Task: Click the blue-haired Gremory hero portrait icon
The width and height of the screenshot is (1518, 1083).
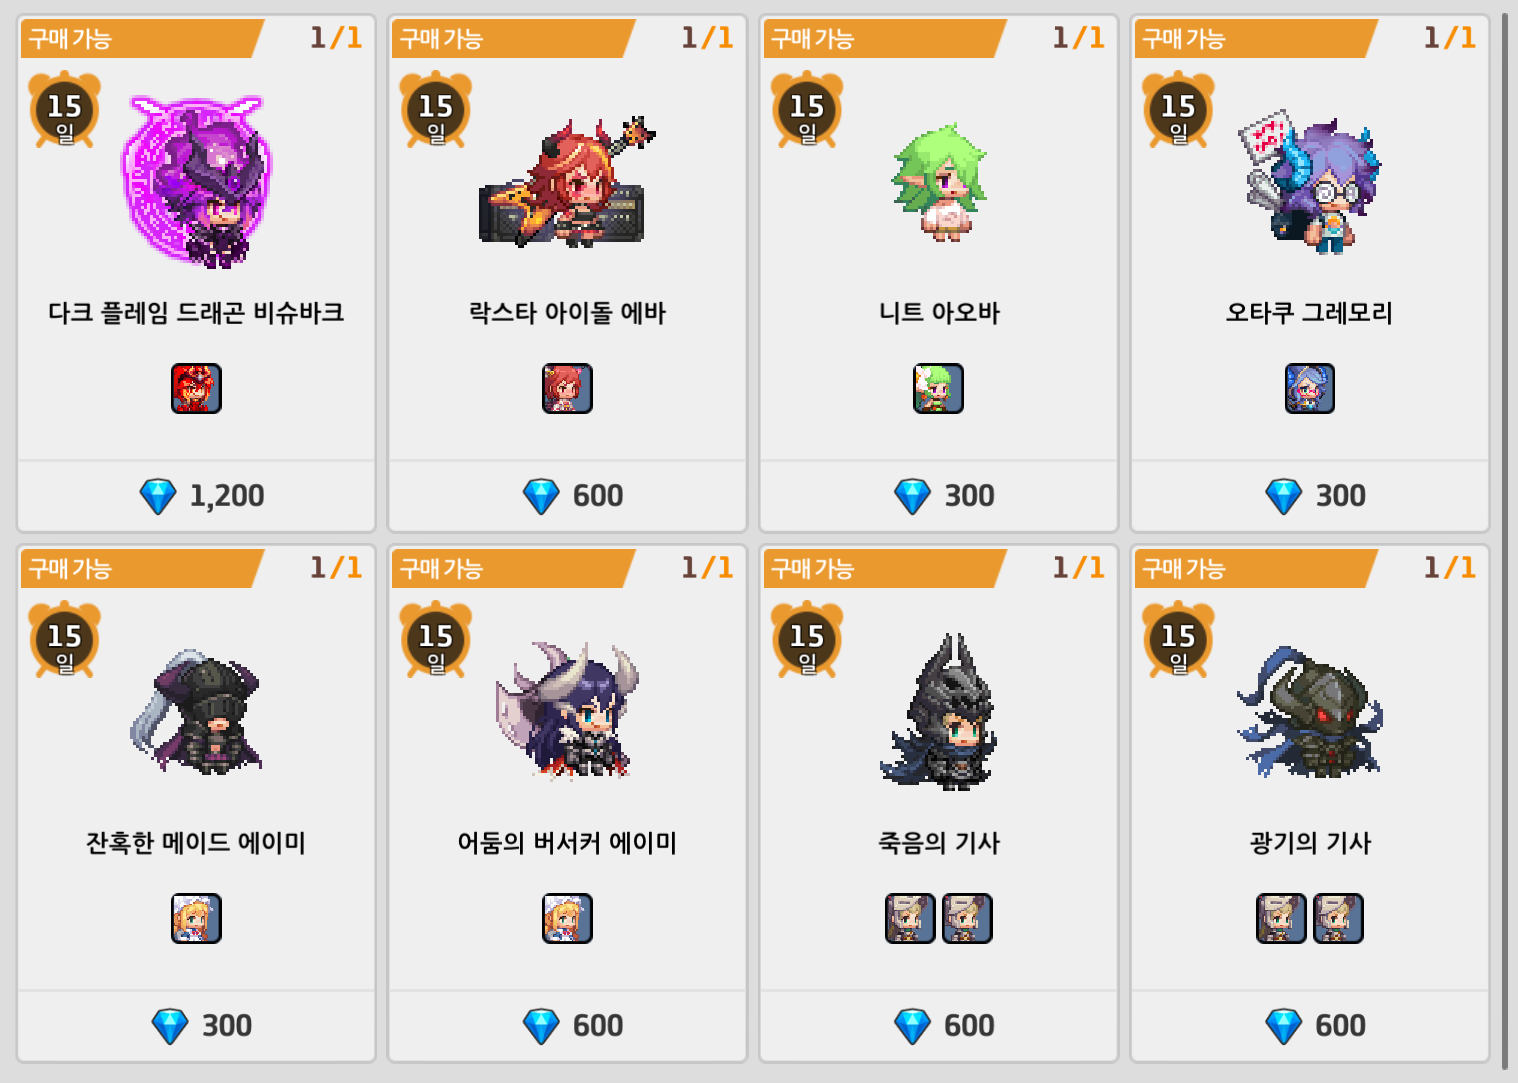Action: coord(1310,388)
